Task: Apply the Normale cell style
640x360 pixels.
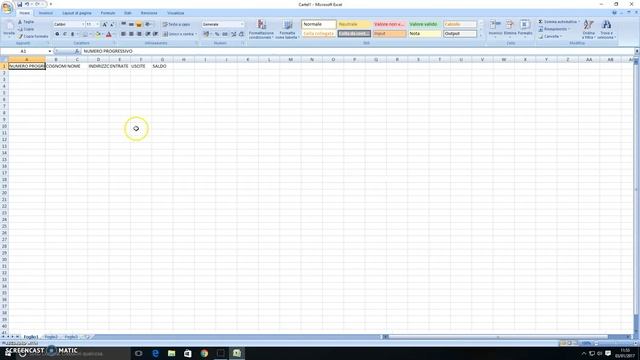Action: tap(319, 24)
